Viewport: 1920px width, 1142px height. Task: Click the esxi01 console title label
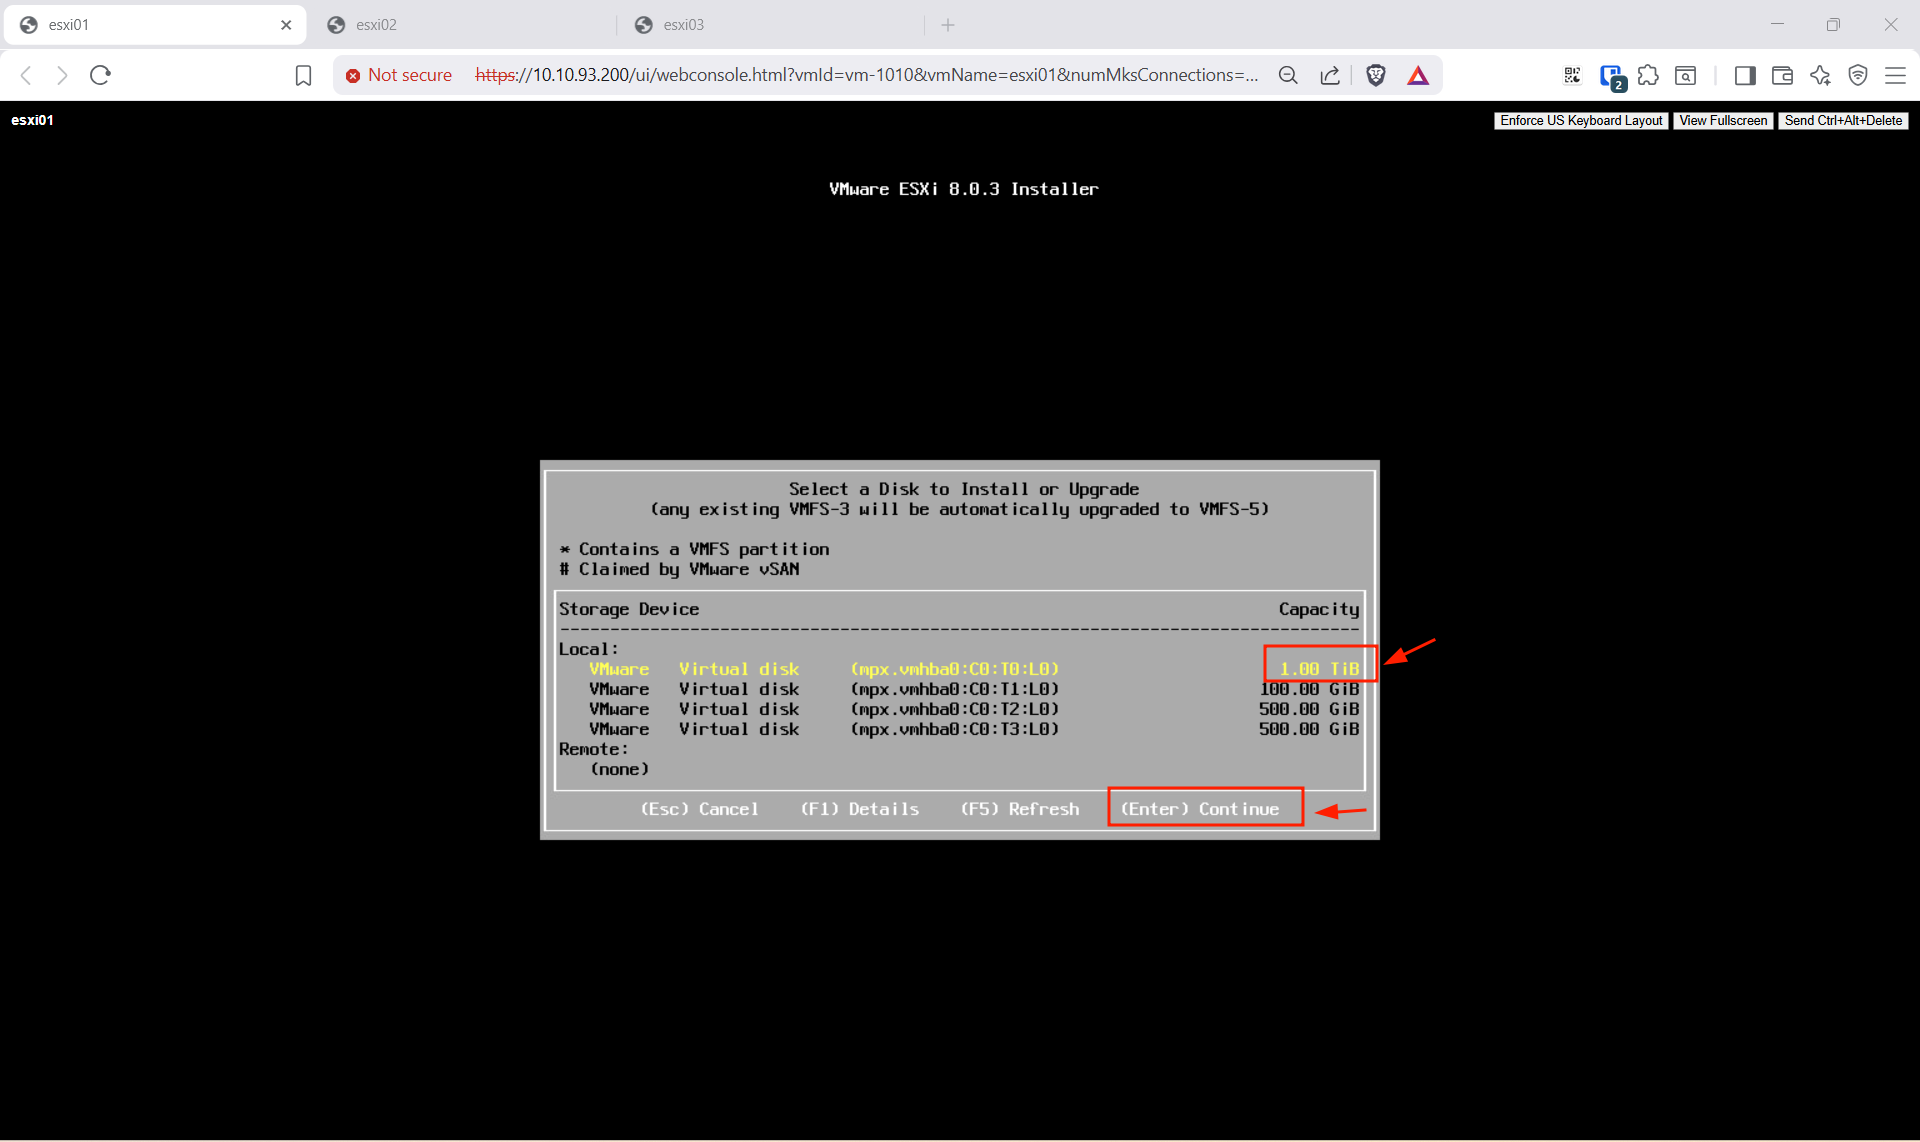coord(32,120)
